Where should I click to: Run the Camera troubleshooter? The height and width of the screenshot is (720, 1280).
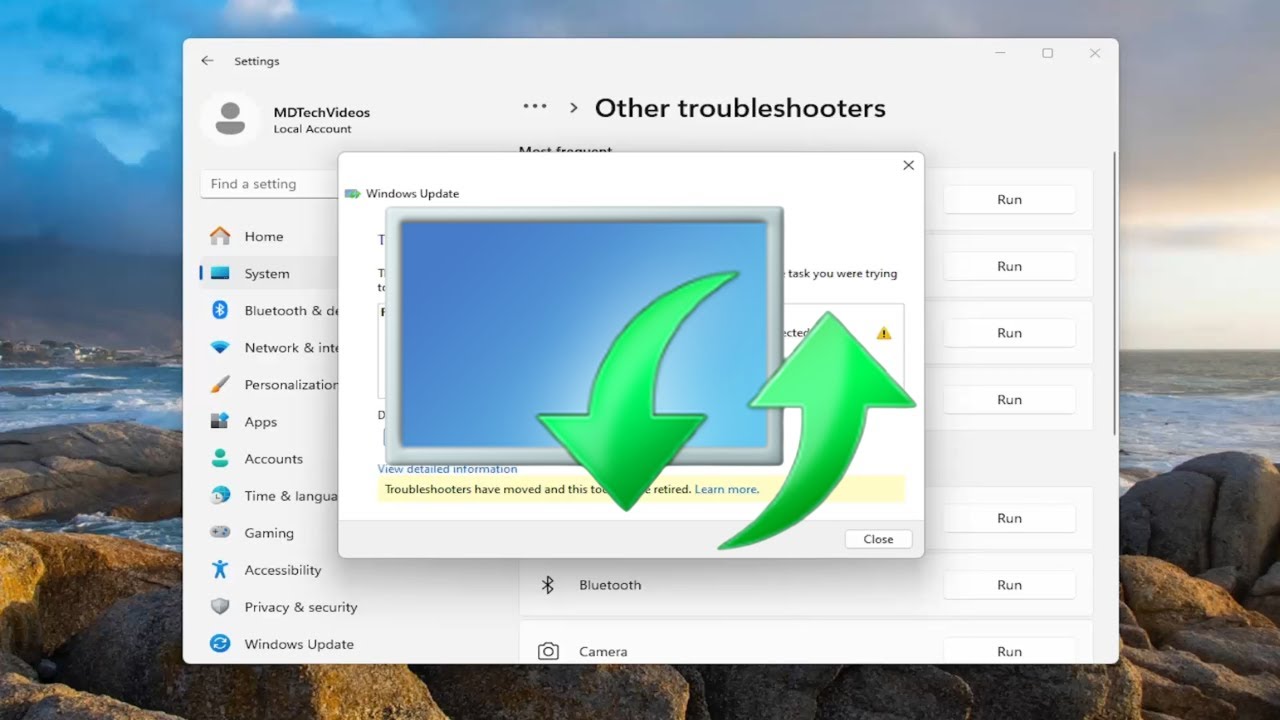click(x=1009, y=651)
